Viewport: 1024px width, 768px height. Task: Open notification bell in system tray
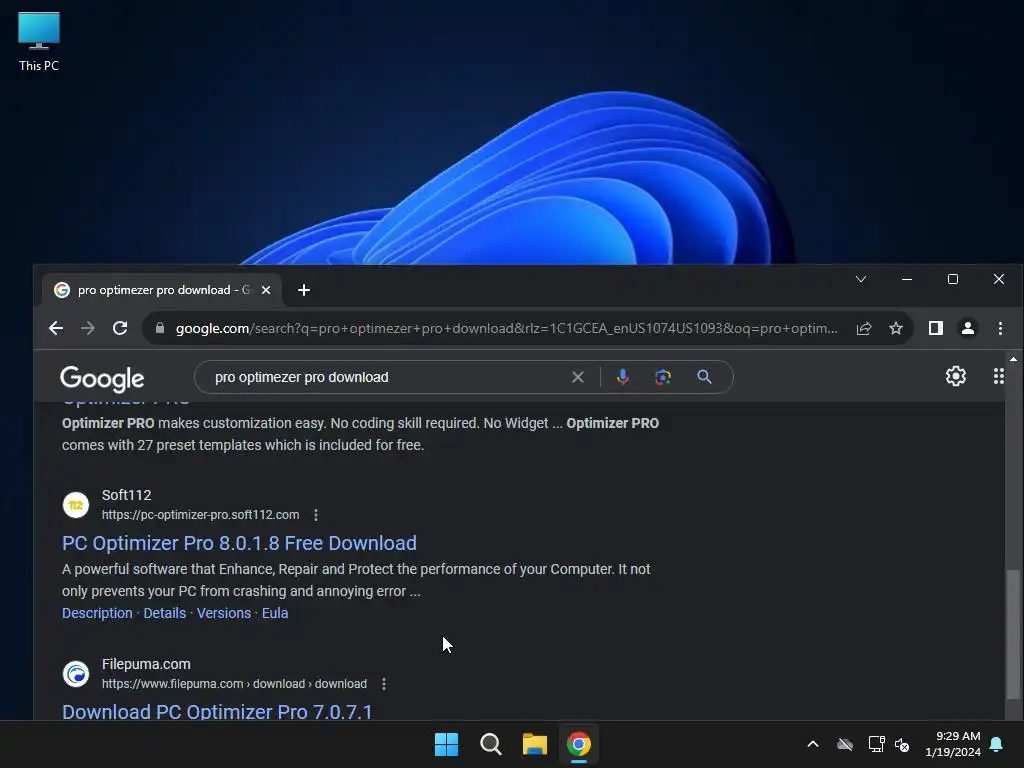click(997, 744)
